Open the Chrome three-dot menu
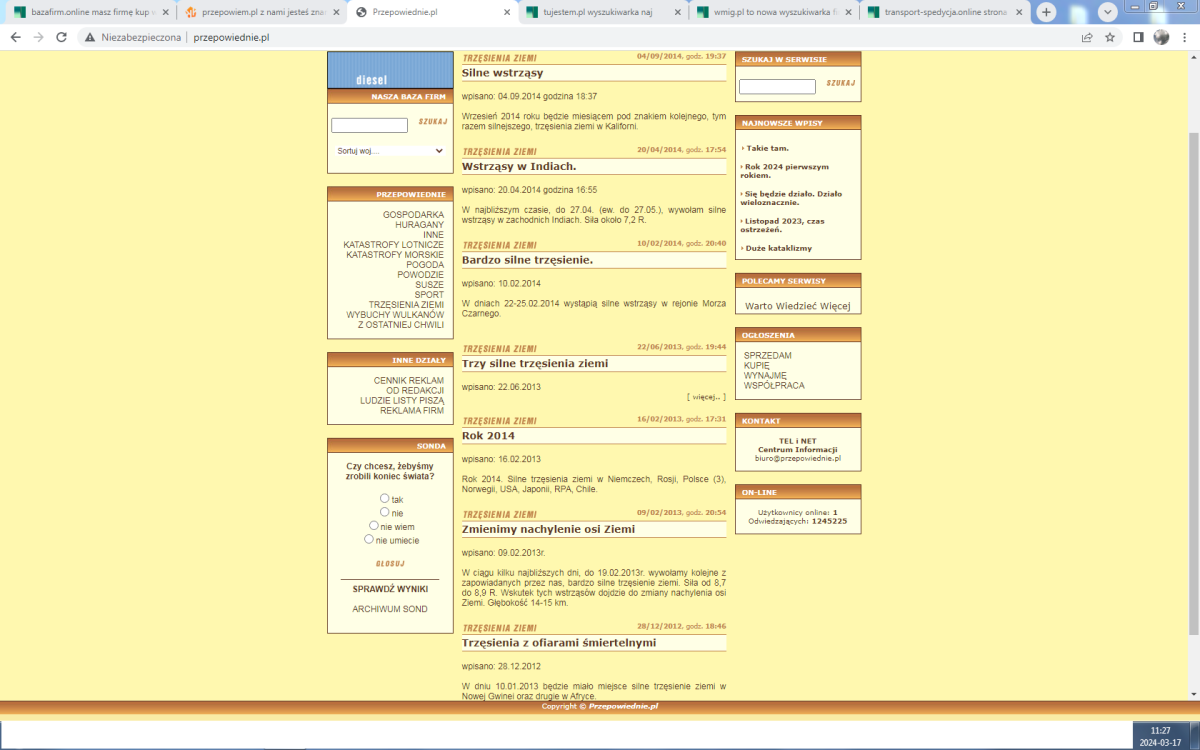This screenshot has height=750, width=1200. point(1185,37)
